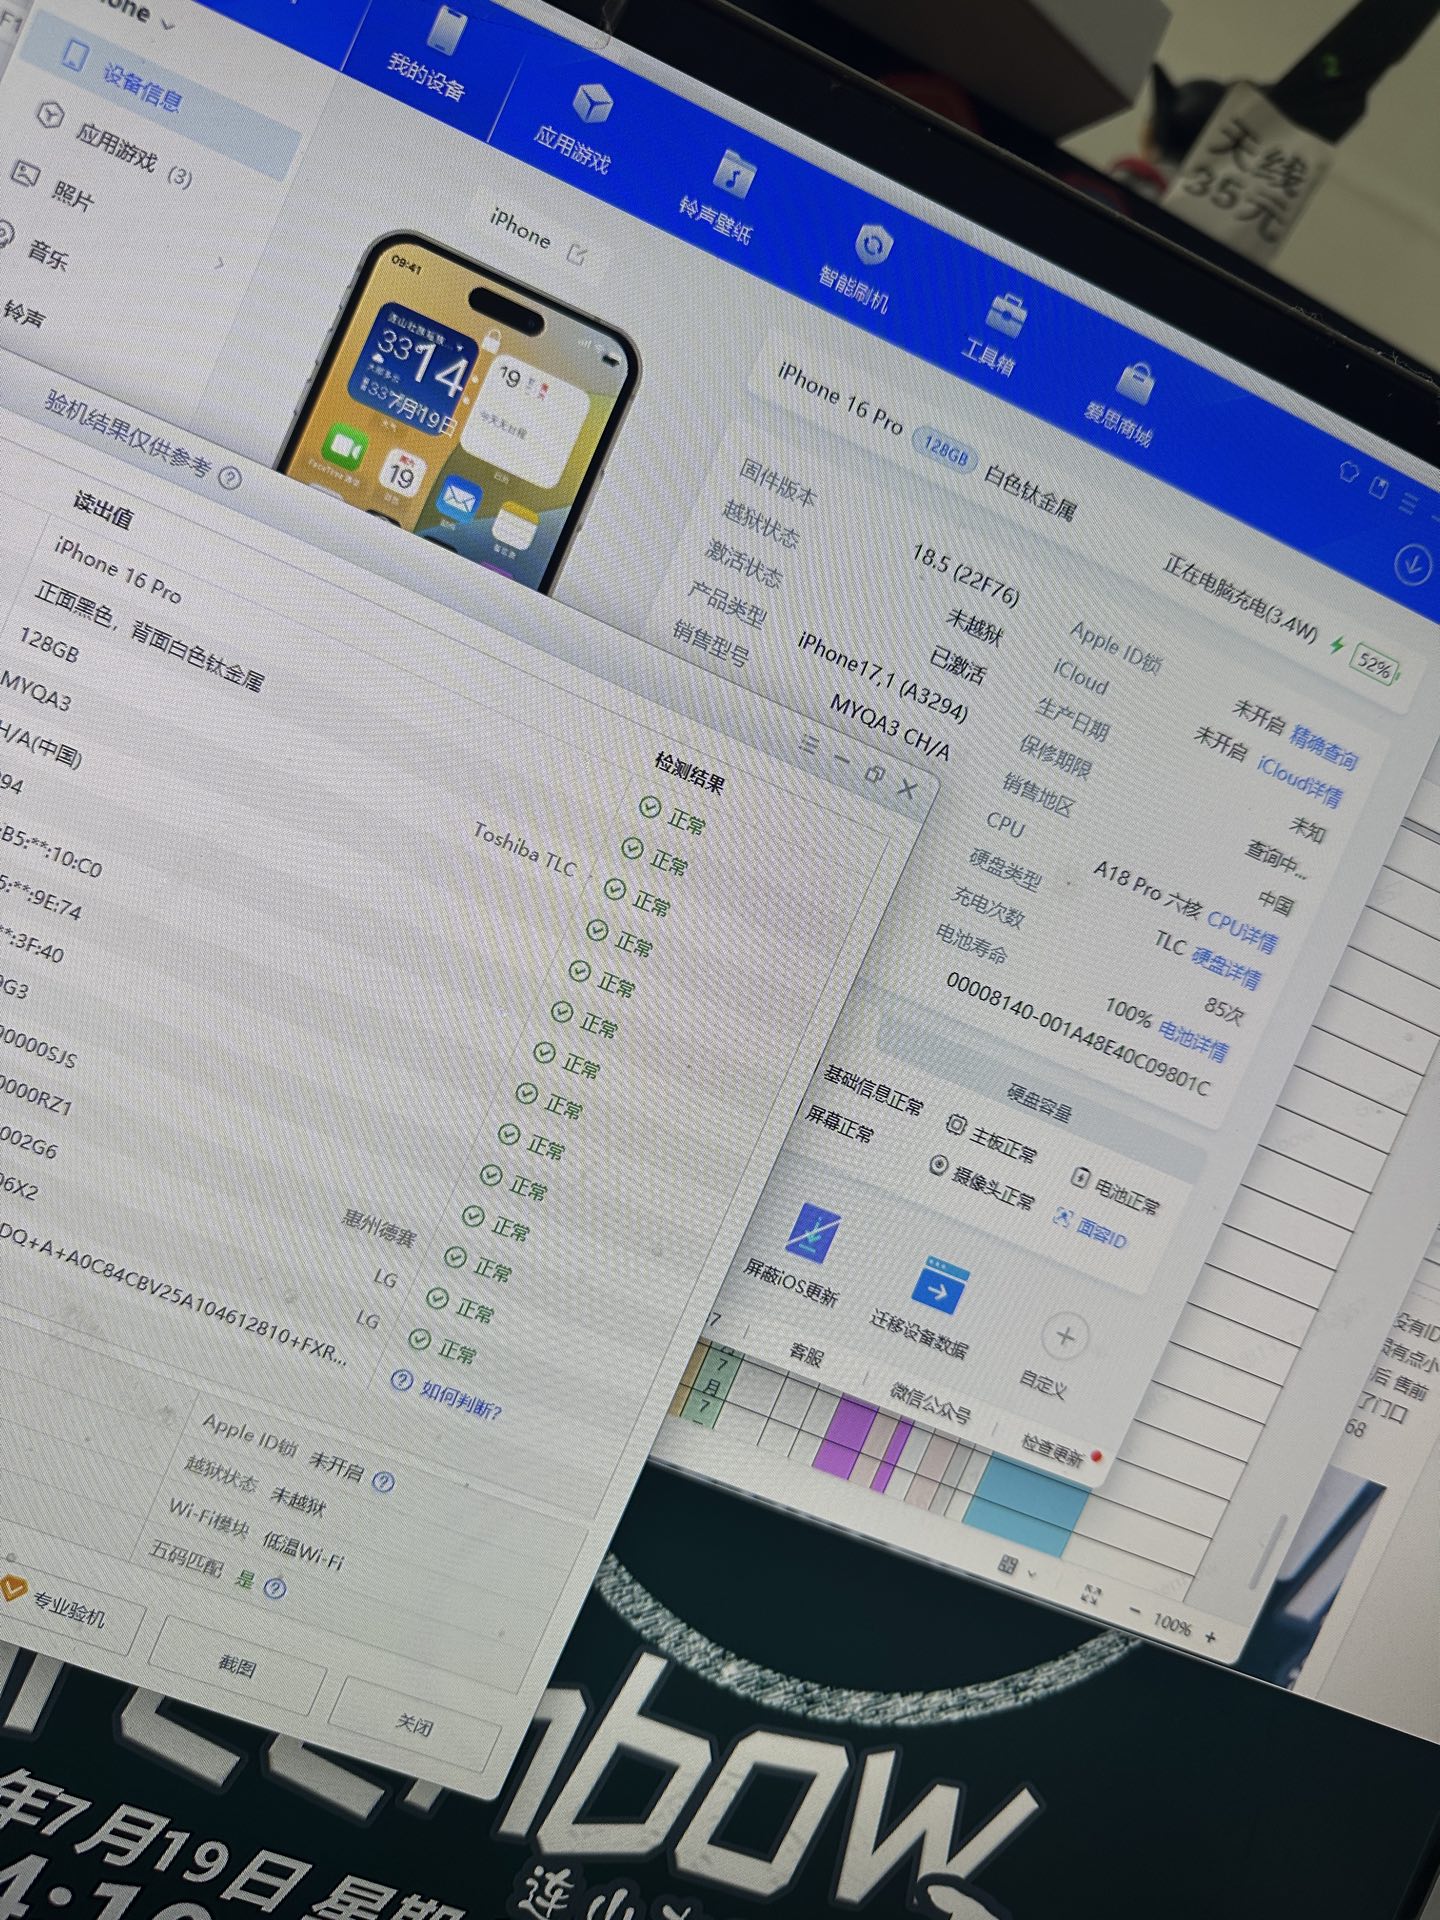Click help icon beside 五码匹配 是
This screenshot has height=1920, width=1440.
click(x=275, y=1588)
